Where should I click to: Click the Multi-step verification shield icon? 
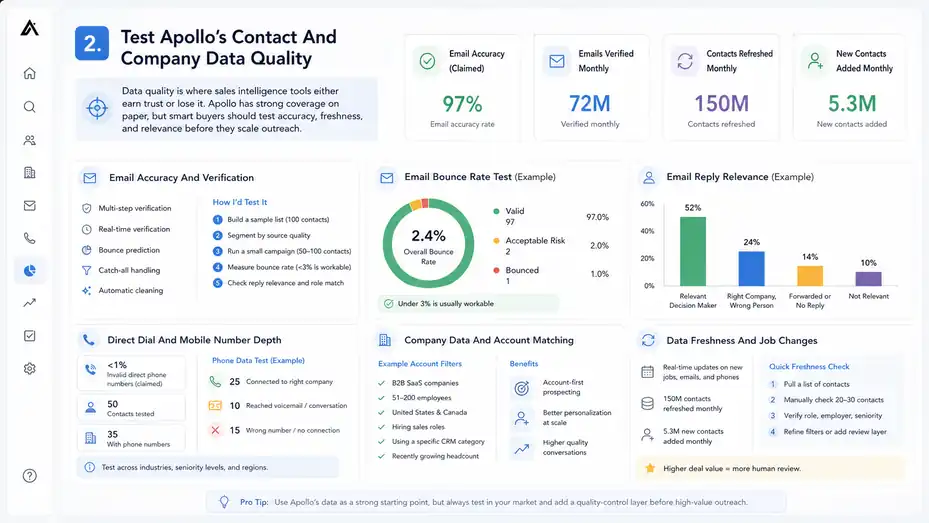(x=87, y=208)
